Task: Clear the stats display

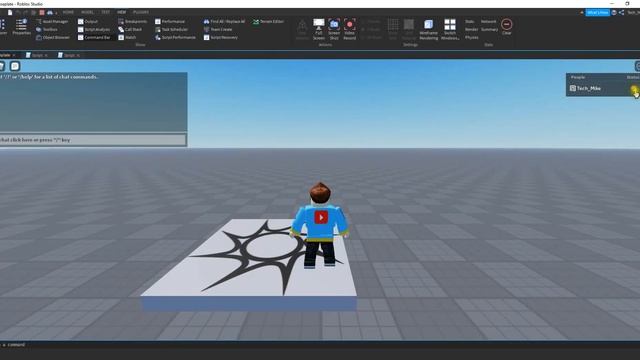Action: [x=507, y=27]
